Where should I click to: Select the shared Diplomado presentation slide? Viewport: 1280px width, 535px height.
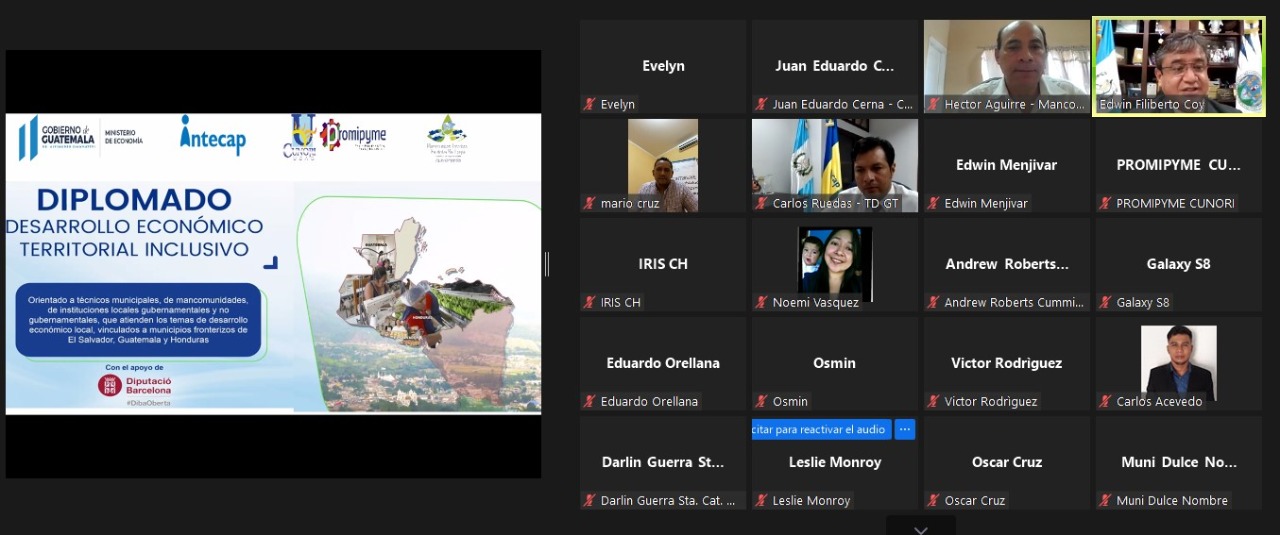[273, 263]
